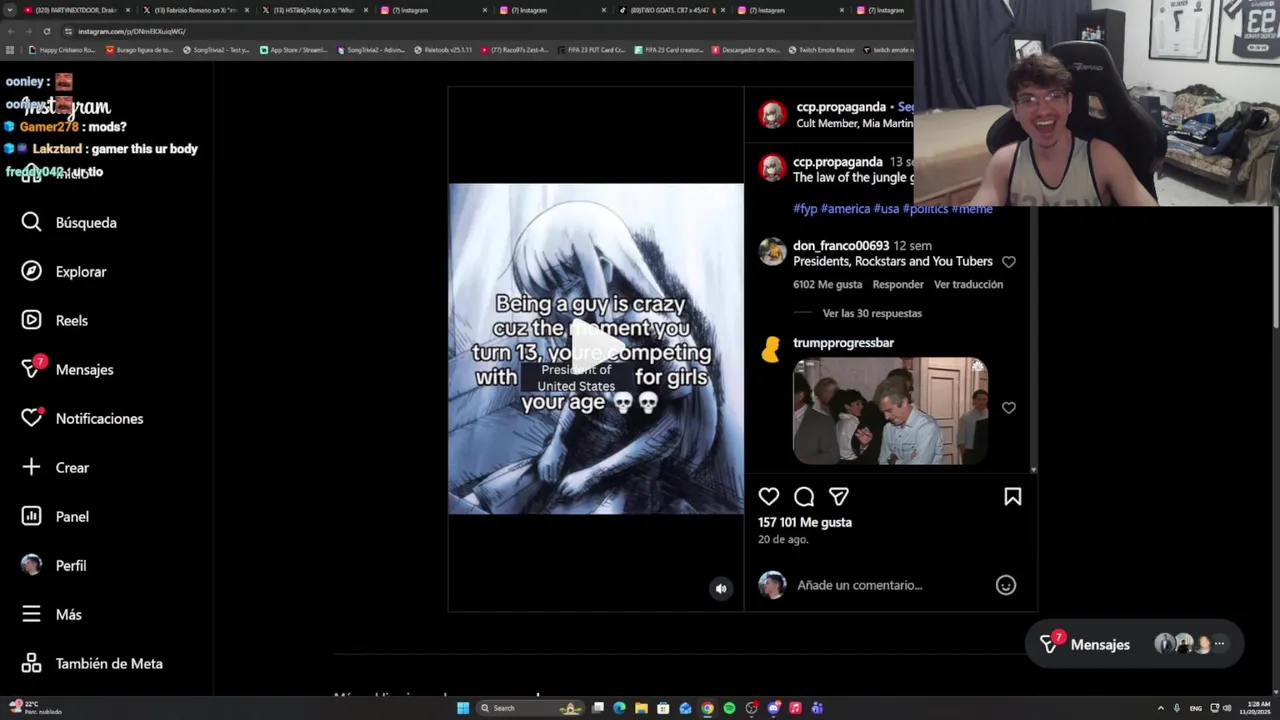Show hidden icons in system tray
This screenshot has width=1280, height=720.
1160,708
